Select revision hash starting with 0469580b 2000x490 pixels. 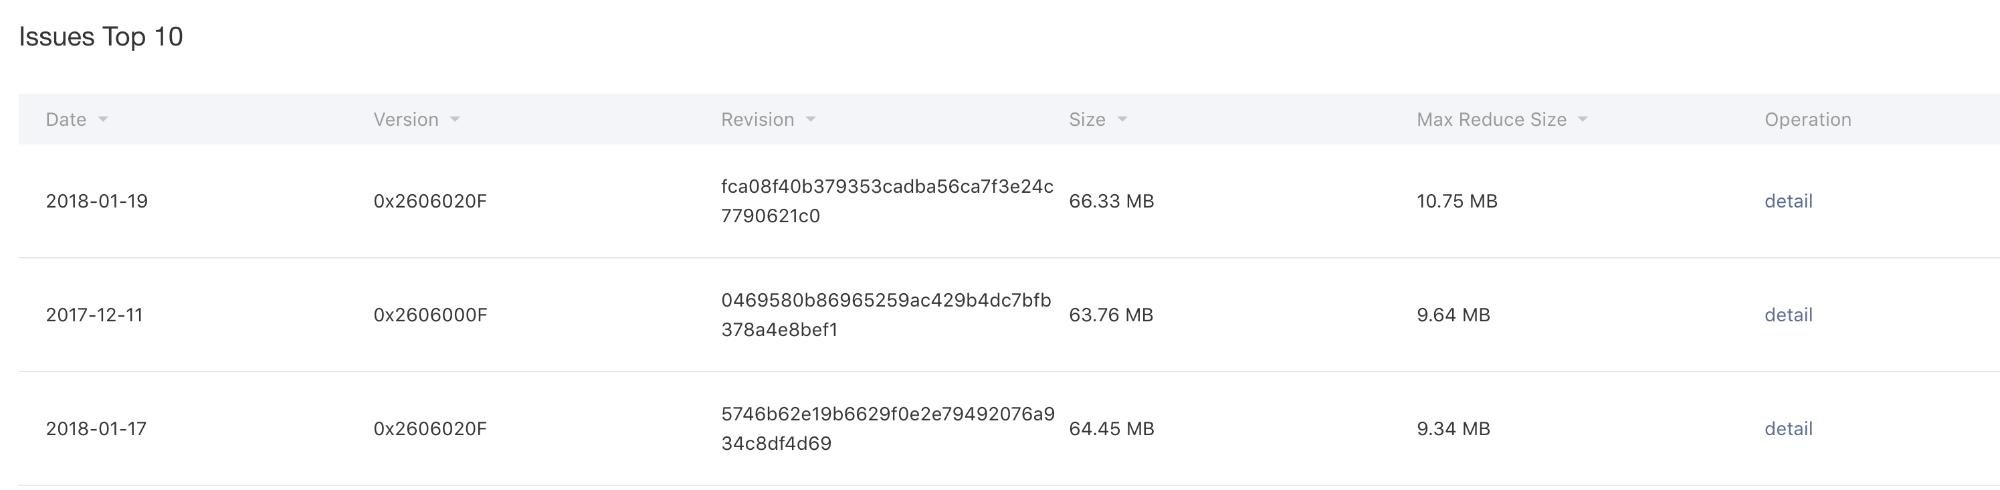coord(886,315)
